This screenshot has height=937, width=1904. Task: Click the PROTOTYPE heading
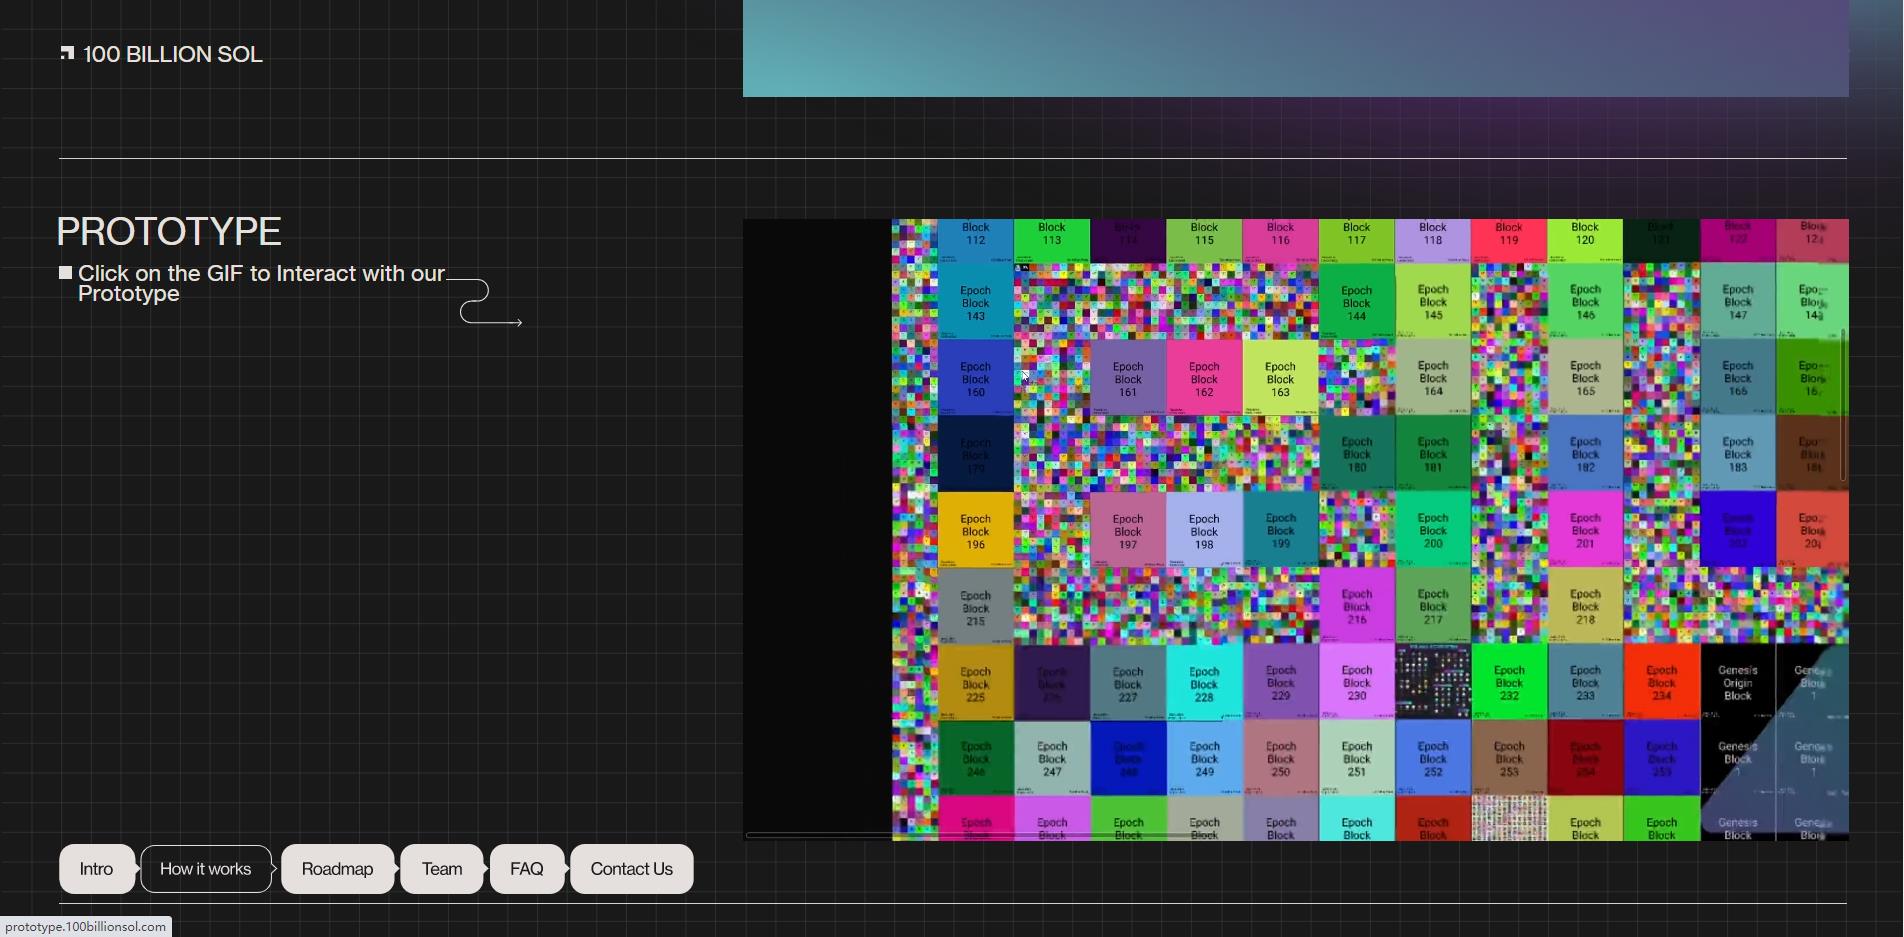[x=169, y=231]
